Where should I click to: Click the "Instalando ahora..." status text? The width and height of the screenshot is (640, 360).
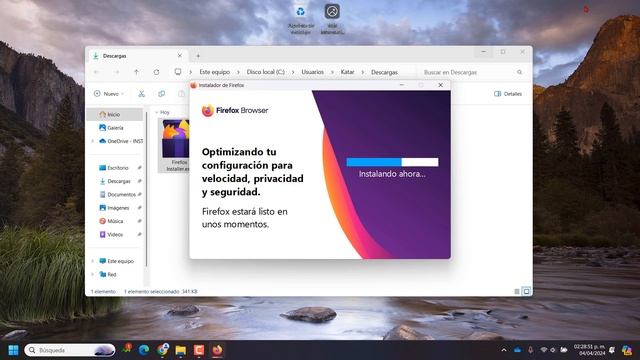pyautogui.click(x=392, y=174)
